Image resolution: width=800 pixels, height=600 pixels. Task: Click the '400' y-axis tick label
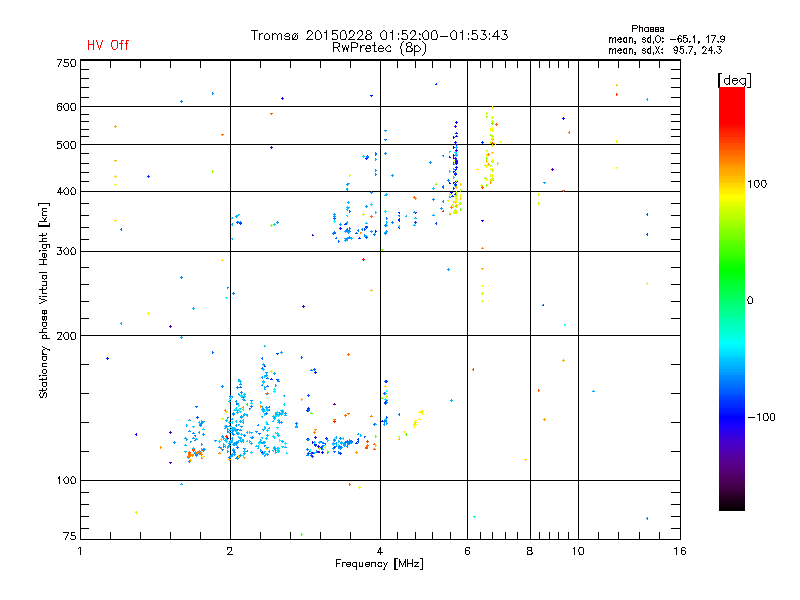click(x=66, y=192)
